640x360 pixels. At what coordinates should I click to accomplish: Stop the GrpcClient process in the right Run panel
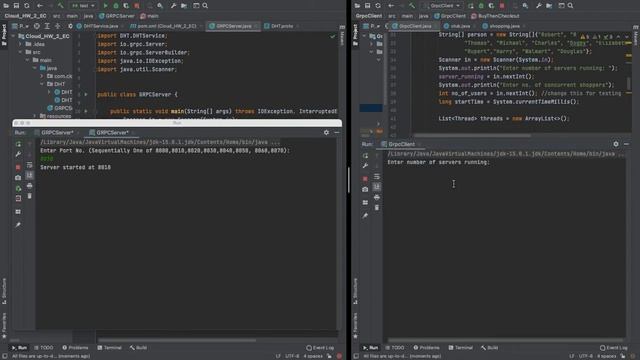(365, 178)
